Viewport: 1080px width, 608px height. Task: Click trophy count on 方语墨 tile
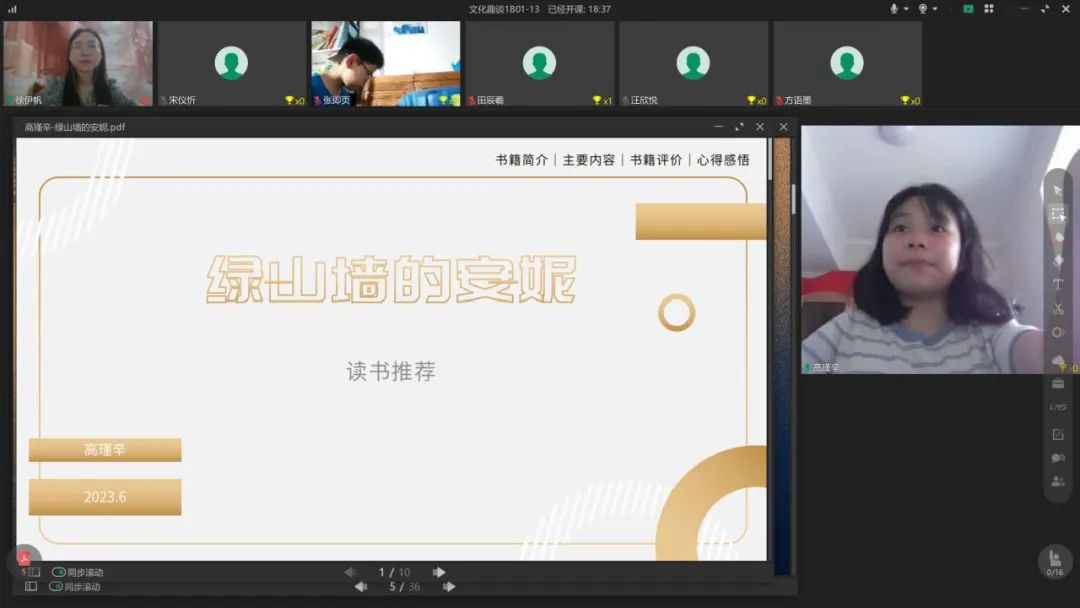910,101
